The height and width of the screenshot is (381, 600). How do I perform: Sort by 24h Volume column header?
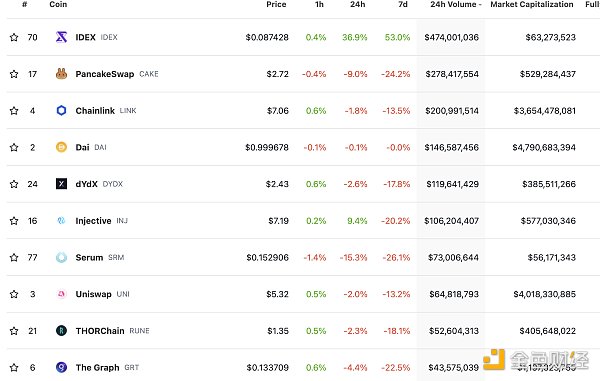coord(455,4)
